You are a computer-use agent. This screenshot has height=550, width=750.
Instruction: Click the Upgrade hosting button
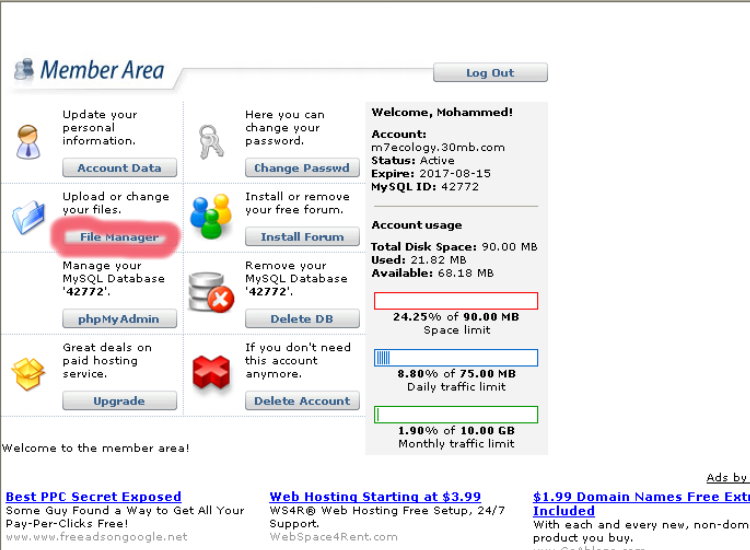[119, 401]
